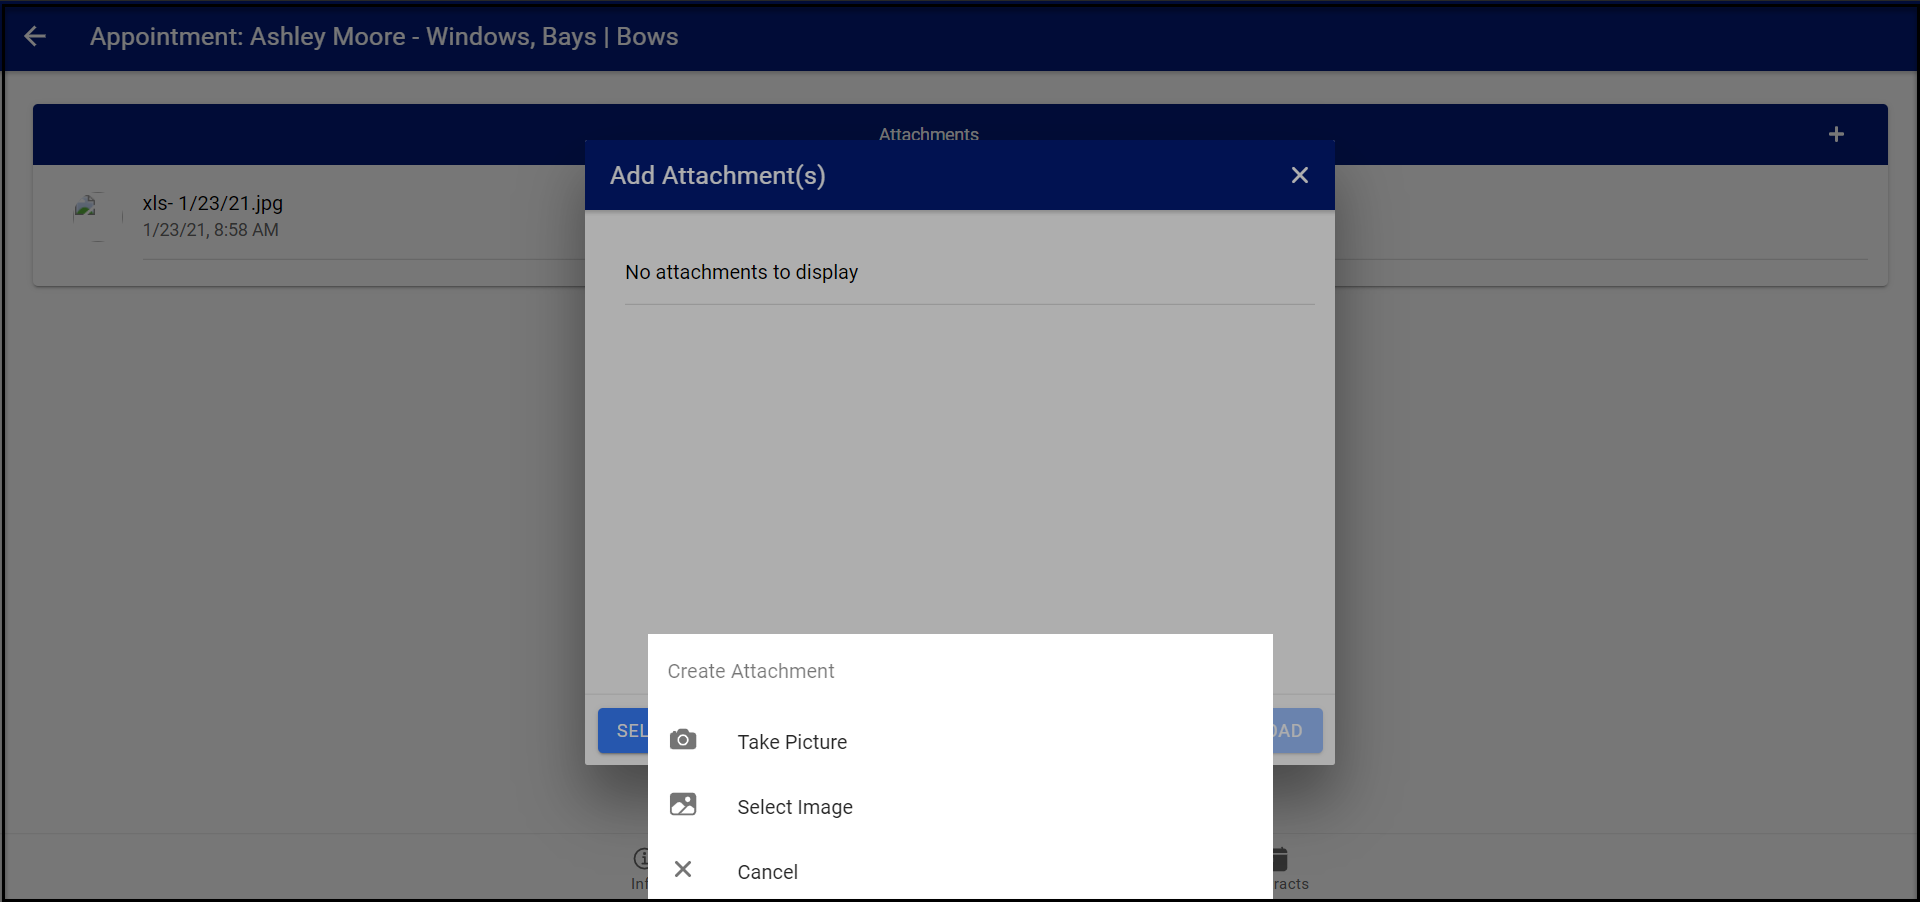Click the X icon beside Cancel
The image size is (1920, 902).
point(683,869)
